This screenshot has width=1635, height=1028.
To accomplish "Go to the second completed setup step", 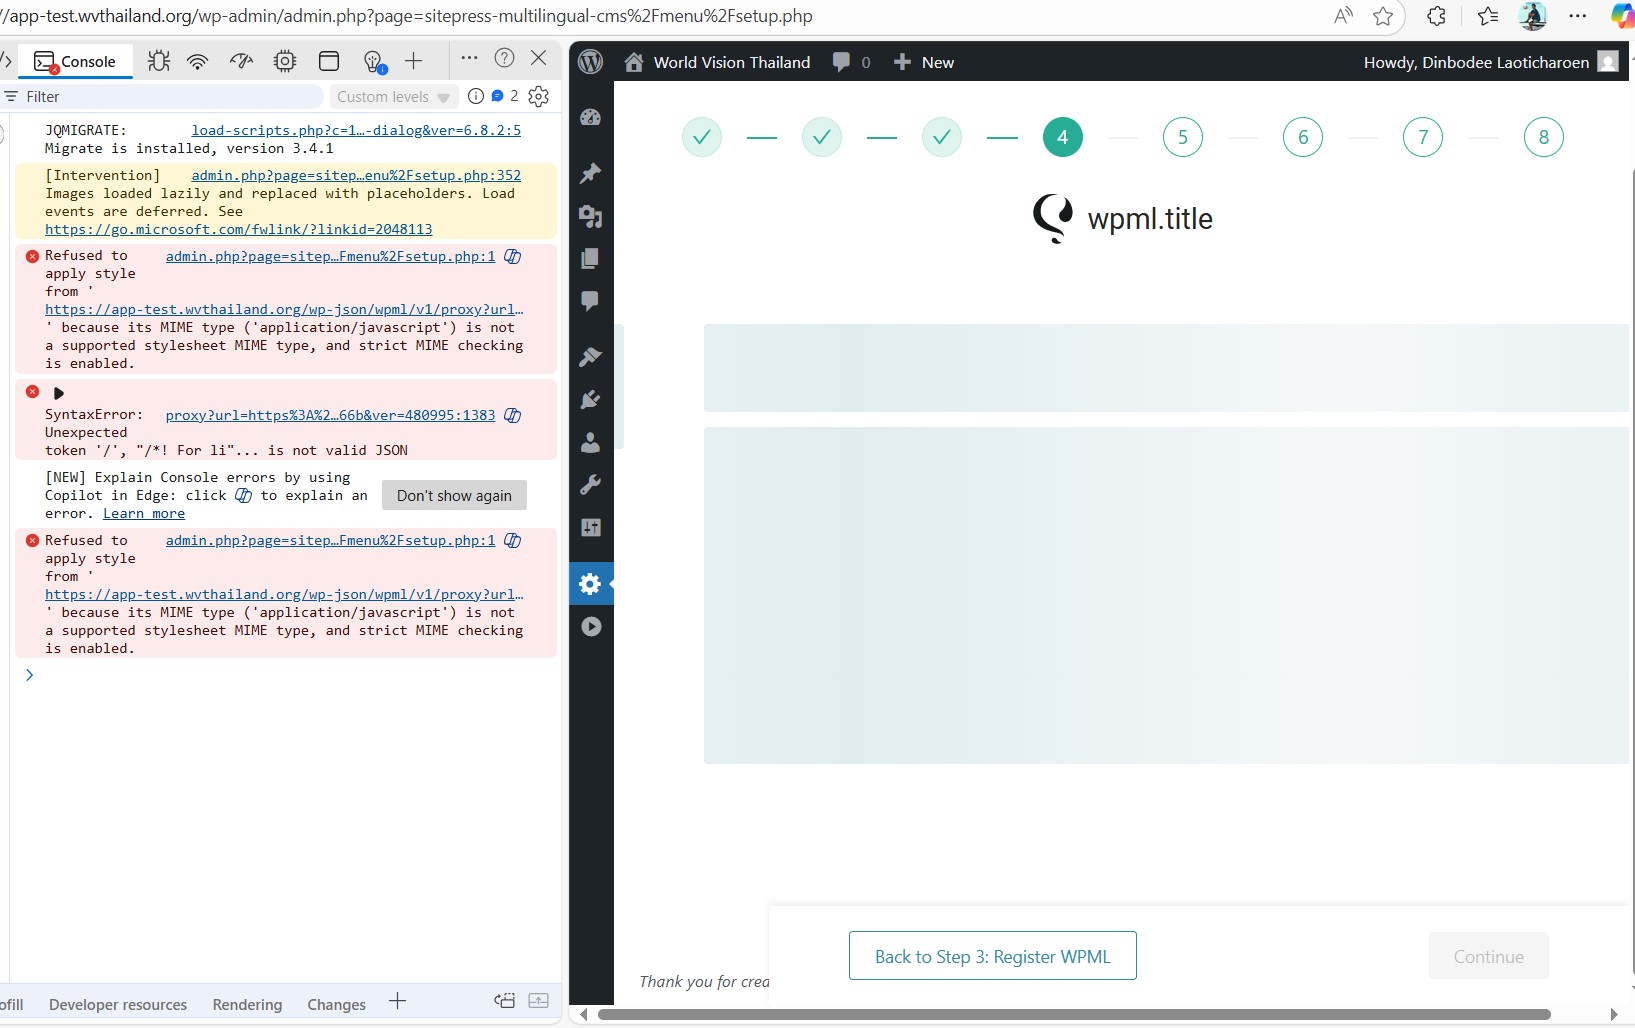I will tap(822, 137).
